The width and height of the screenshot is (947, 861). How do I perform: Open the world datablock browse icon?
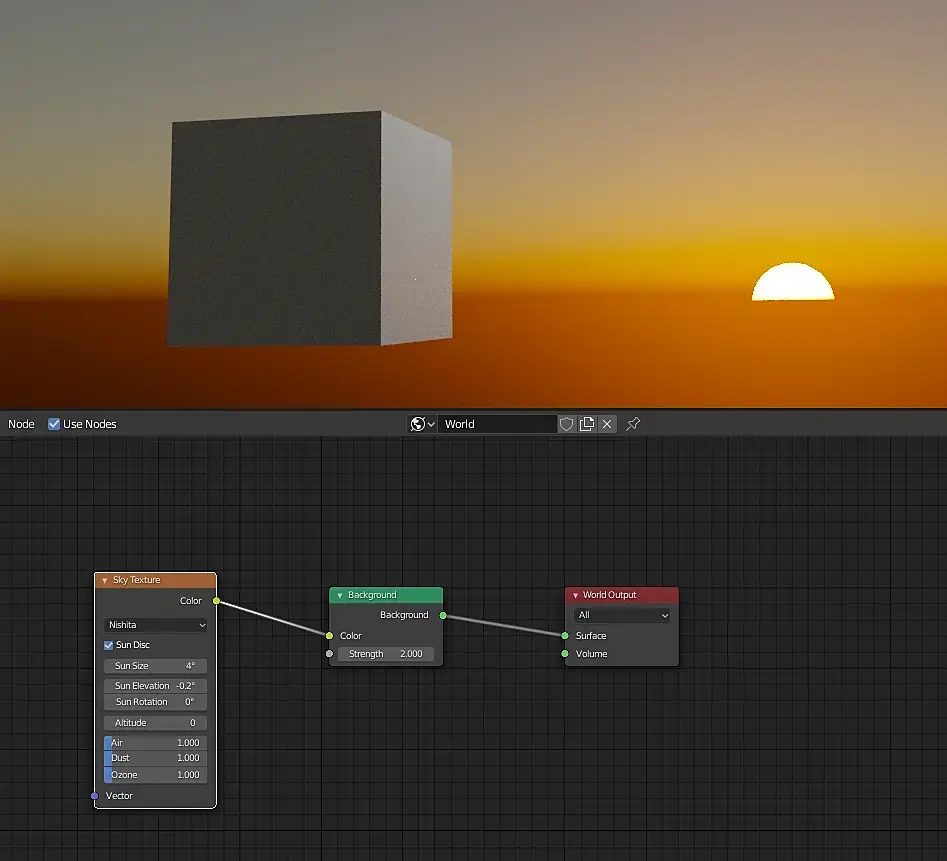[x=422, y=424]
